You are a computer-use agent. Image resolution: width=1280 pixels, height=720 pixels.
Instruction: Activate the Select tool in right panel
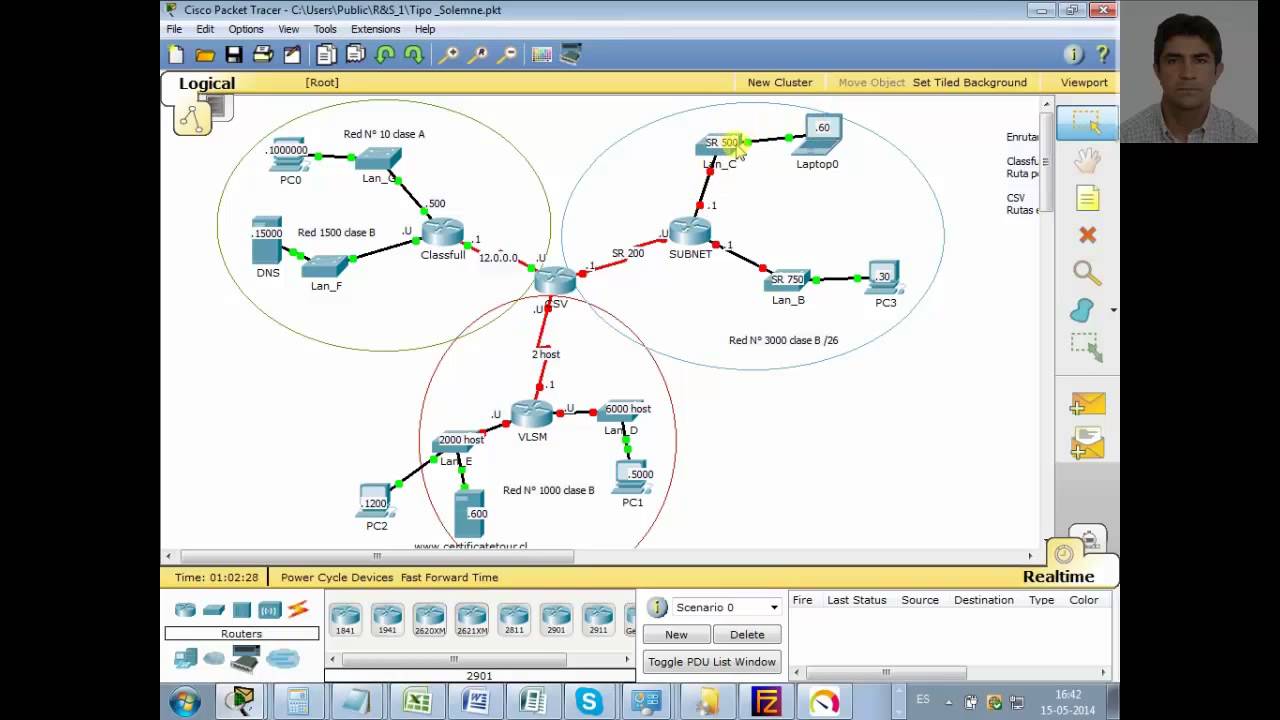pyautogui.click(x=1087, y=122)
